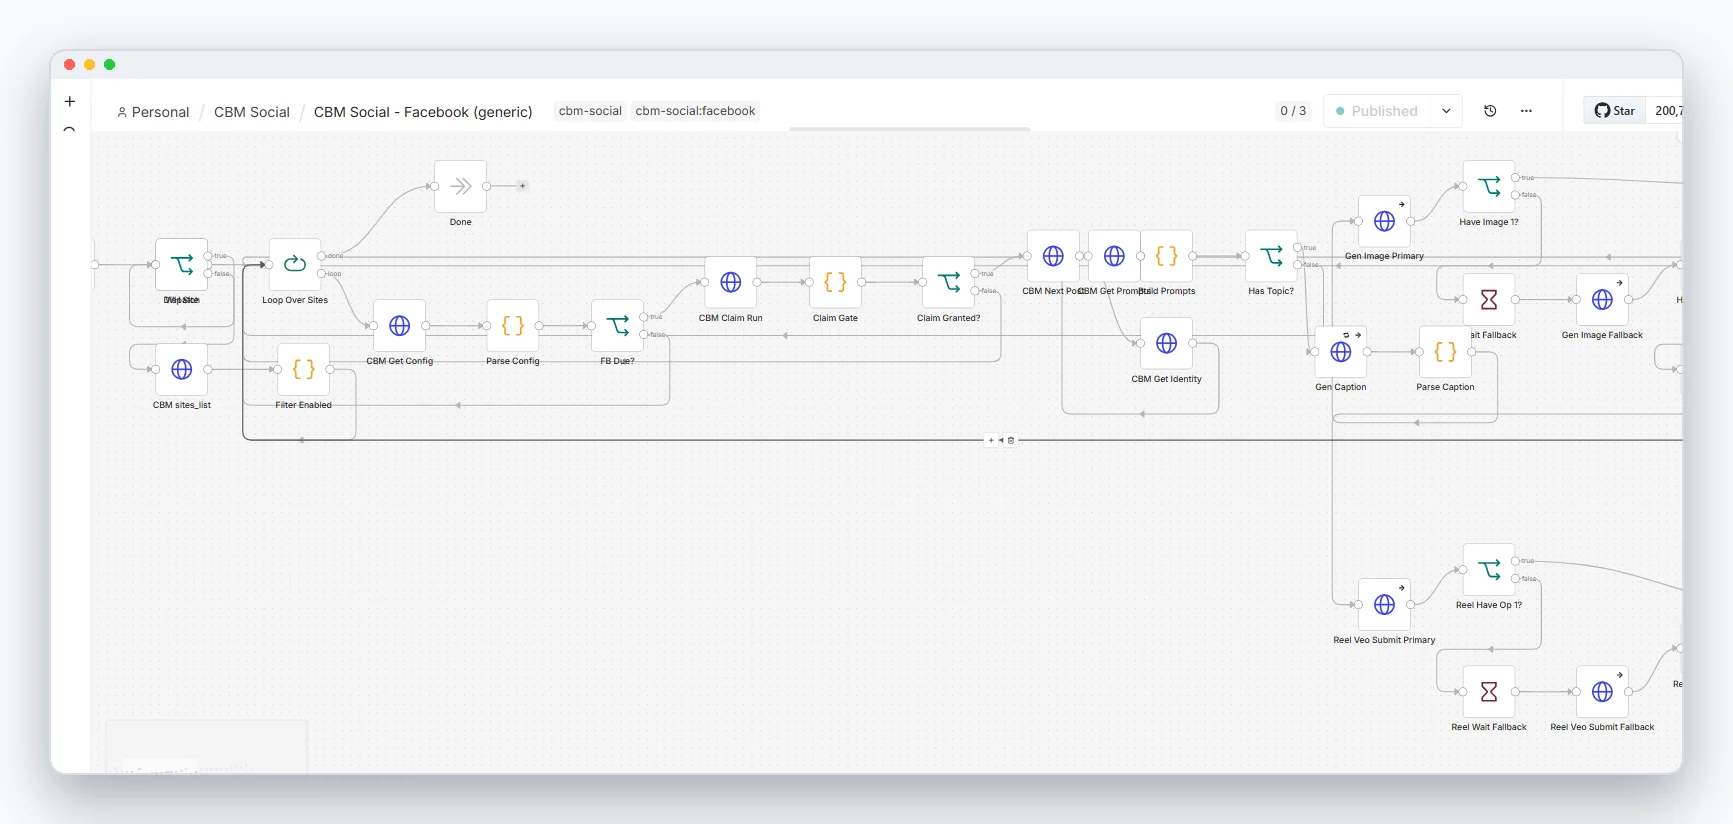Open the CBM Get Identity node
Image resolution: width=1733 pixels, height=824 pixels.
(x=1166, y=343)
